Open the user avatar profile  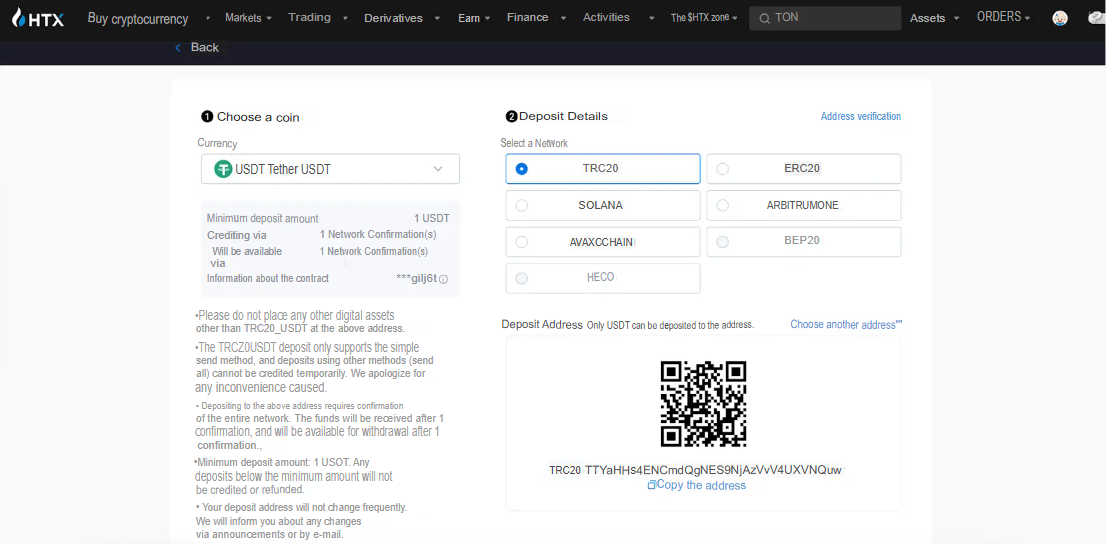tap(1059, 18)
